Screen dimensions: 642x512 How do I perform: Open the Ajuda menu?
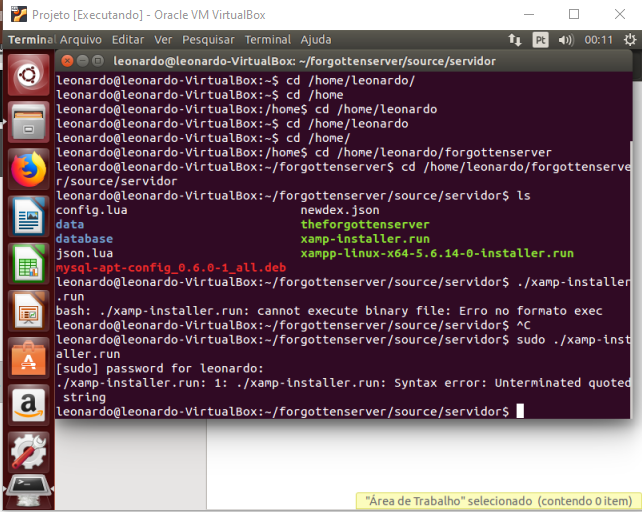pyautogui.click(x=316, y=40)
